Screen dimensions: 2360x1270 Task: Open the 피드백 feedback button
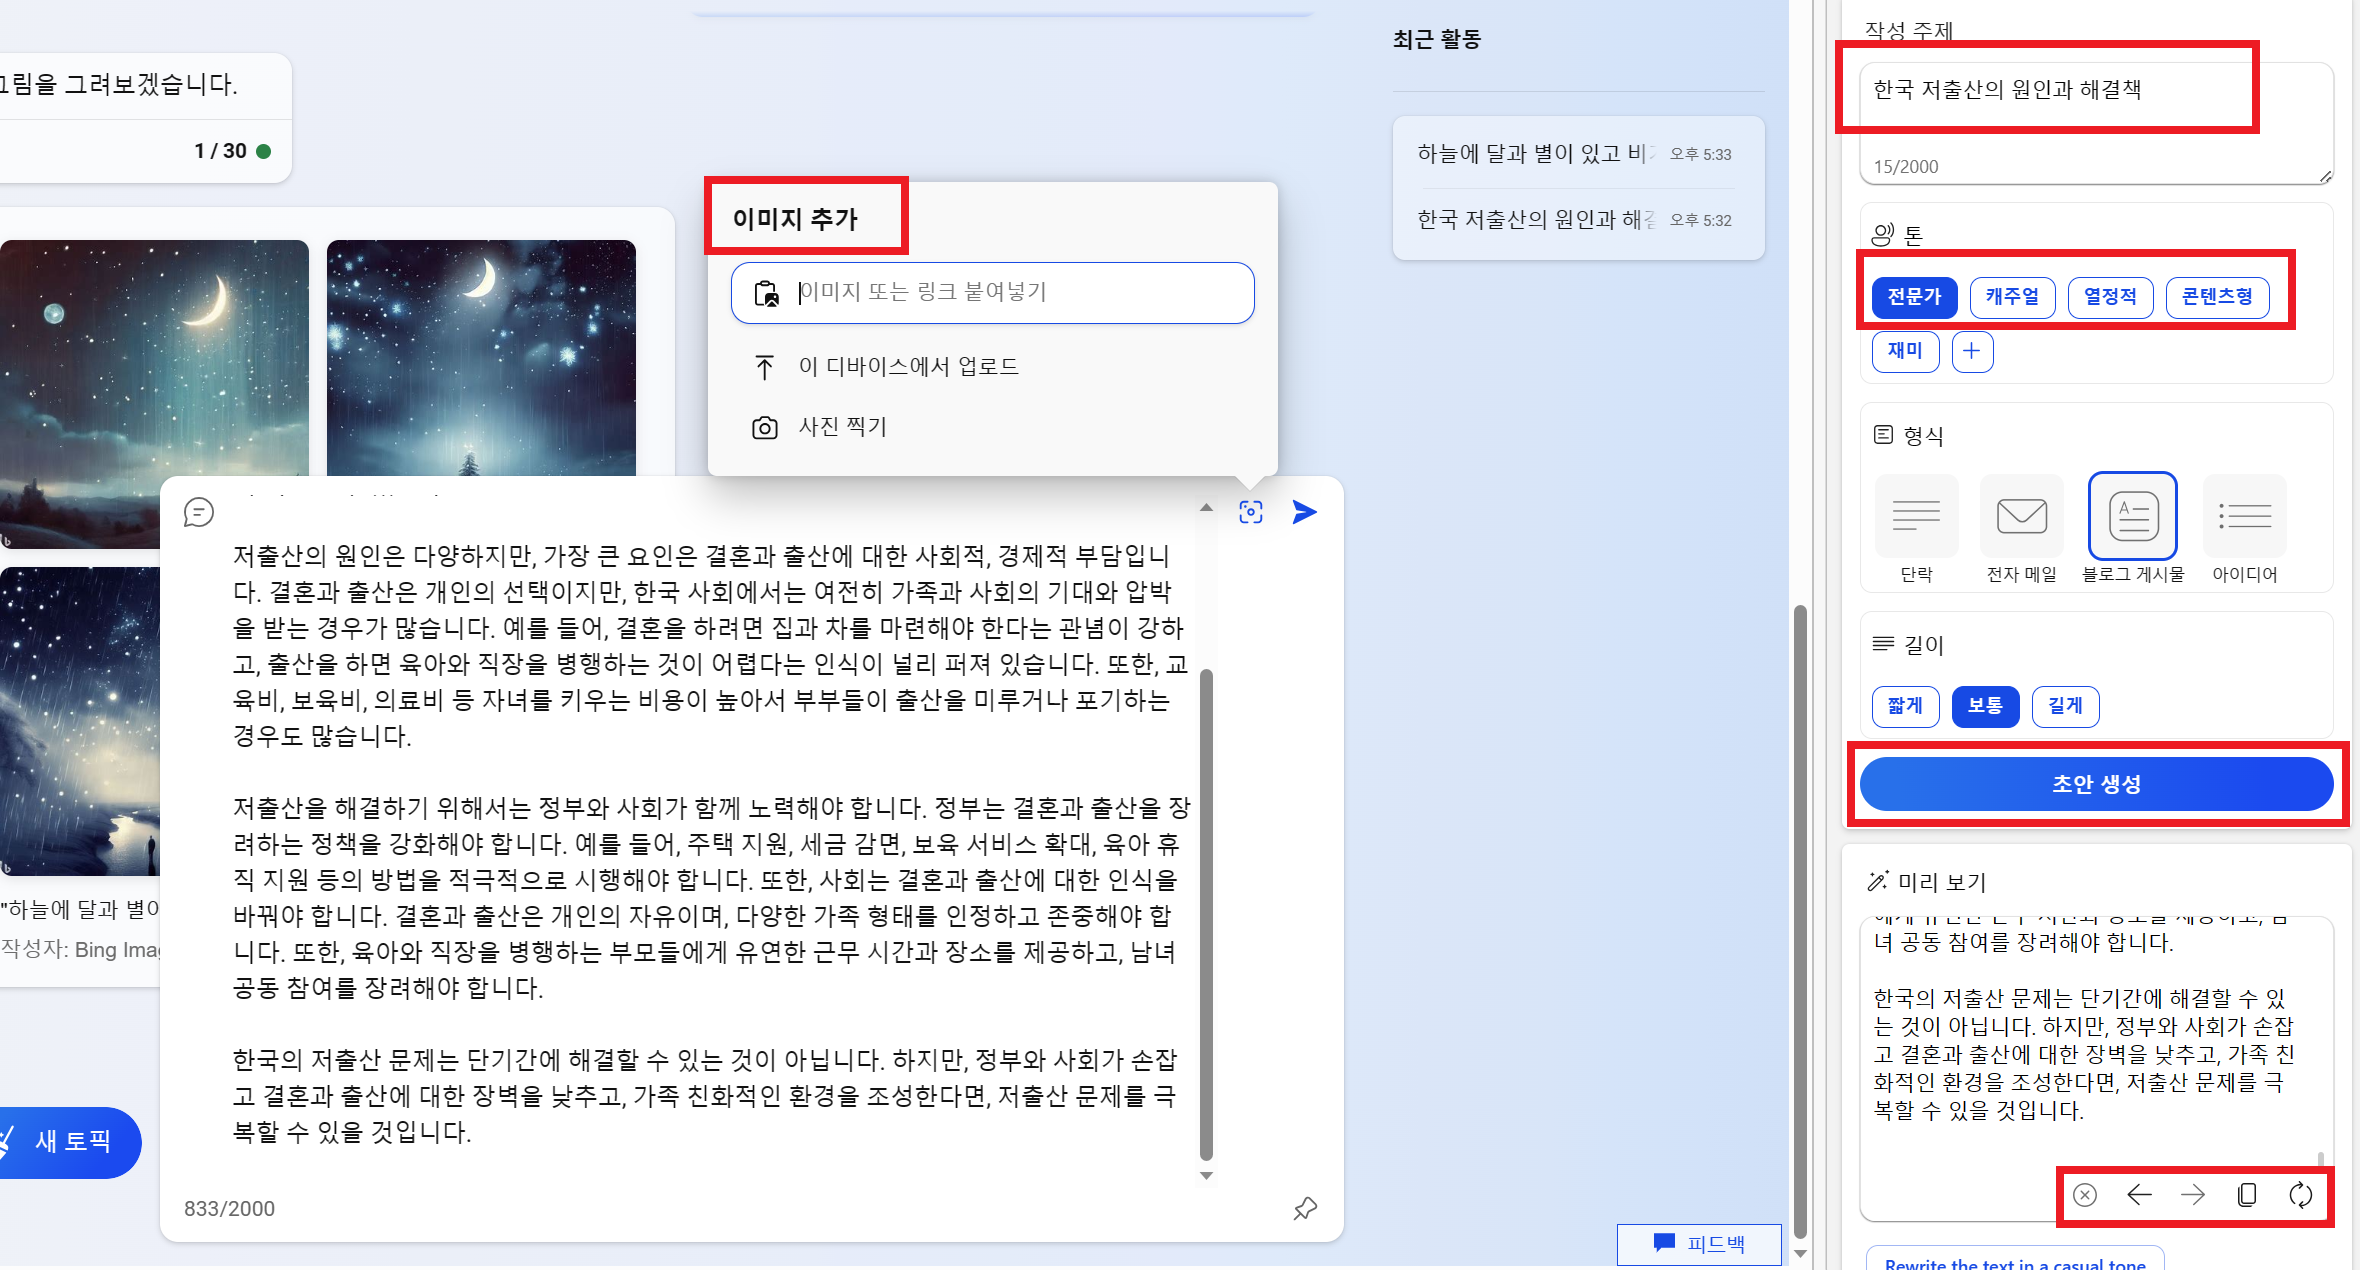1699,1243
